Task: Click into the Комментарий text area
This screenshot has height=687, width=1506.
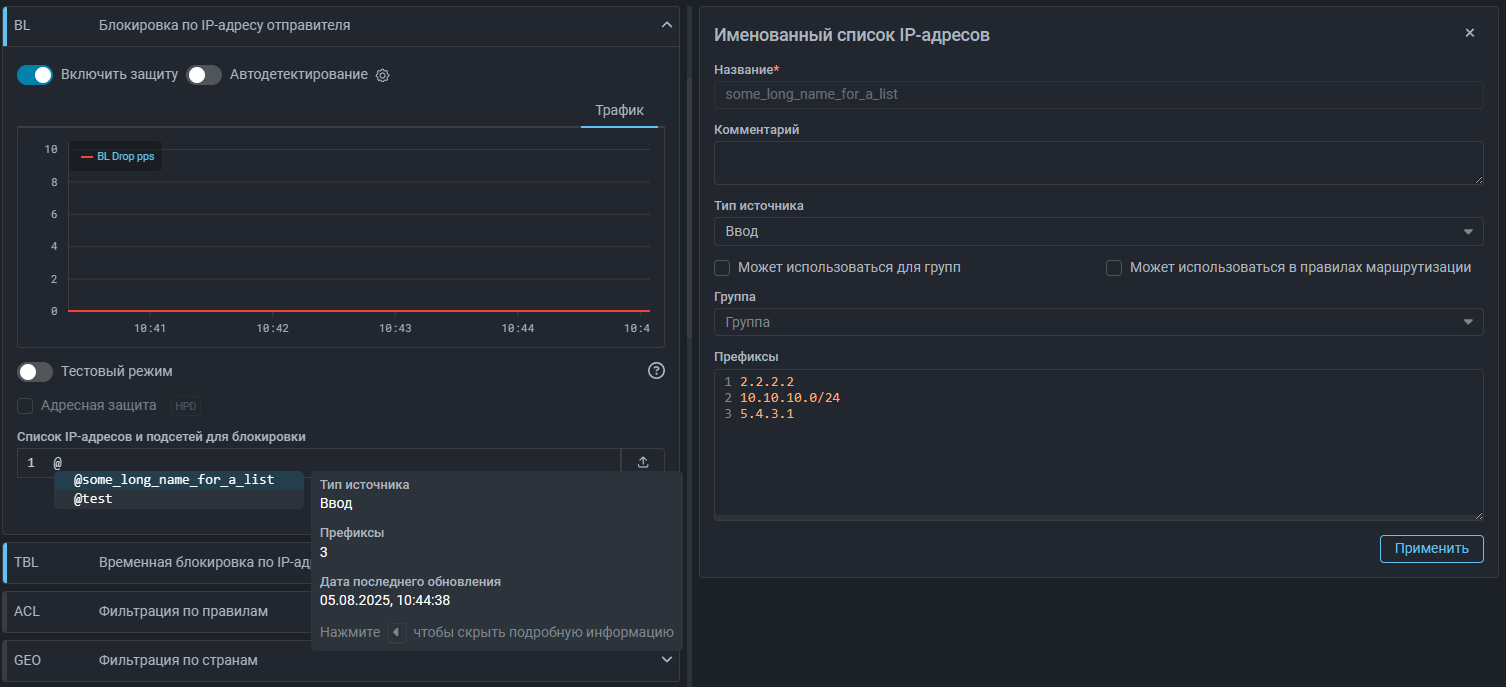Action: click(x=1097, y=162)
